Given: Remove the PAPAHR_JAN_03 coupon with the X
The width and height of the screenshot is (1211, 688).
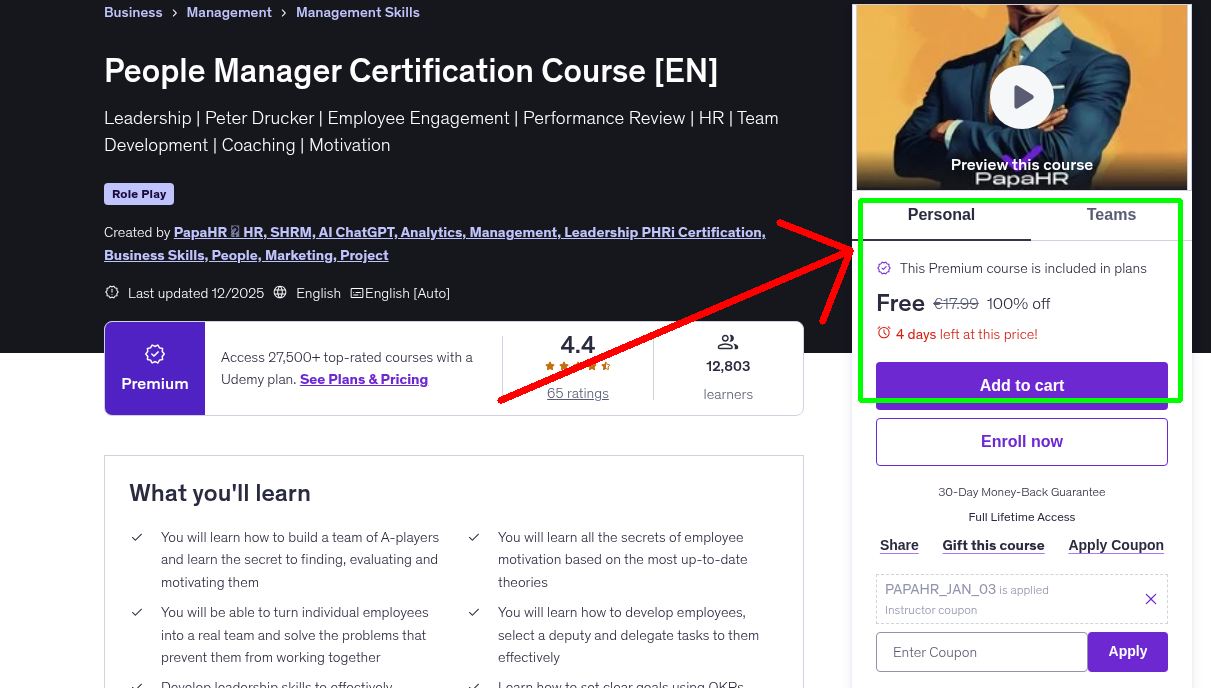Looking at the screenshot, I should click(x=1150, y=599).
